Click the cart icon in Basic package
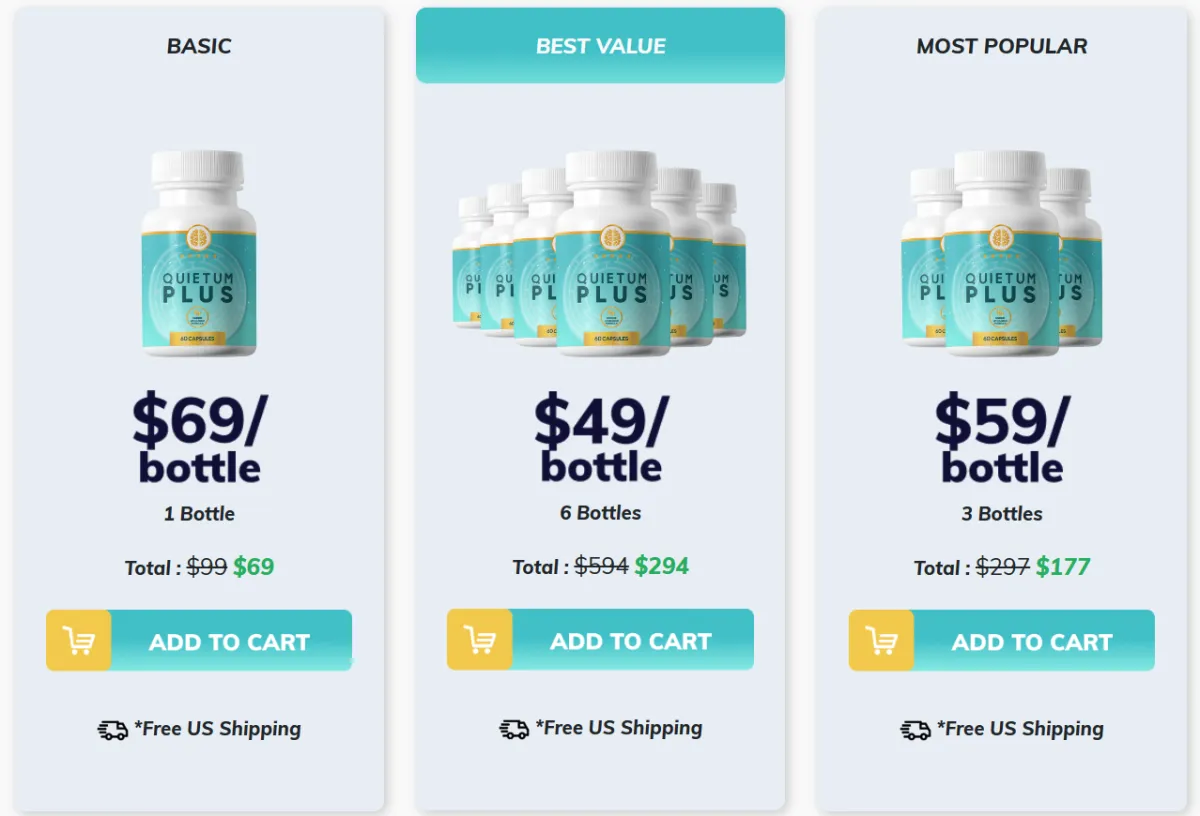The width and height of the screenshot is (1200, 816). click(x=79, y=641)
